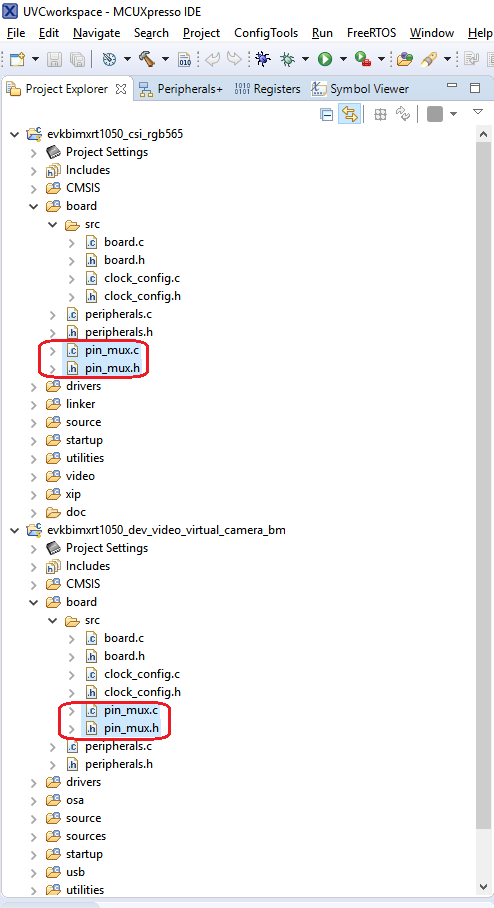Click the scrollbar up arrow in Project Explorer

[x=484, y=135]
